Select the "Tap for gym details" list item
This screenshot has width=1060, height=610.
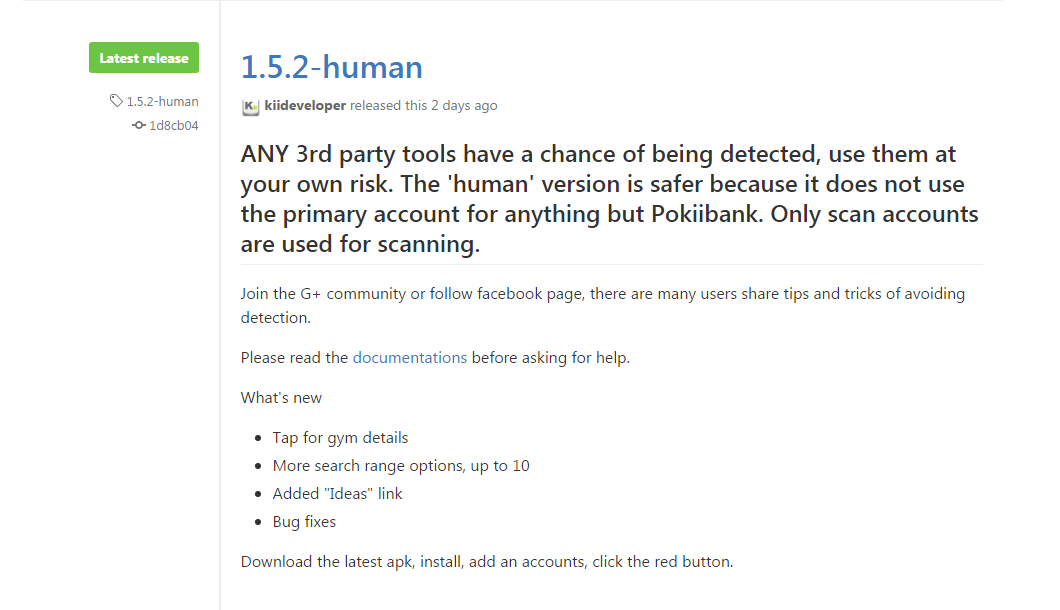click(x=340, y=437)
